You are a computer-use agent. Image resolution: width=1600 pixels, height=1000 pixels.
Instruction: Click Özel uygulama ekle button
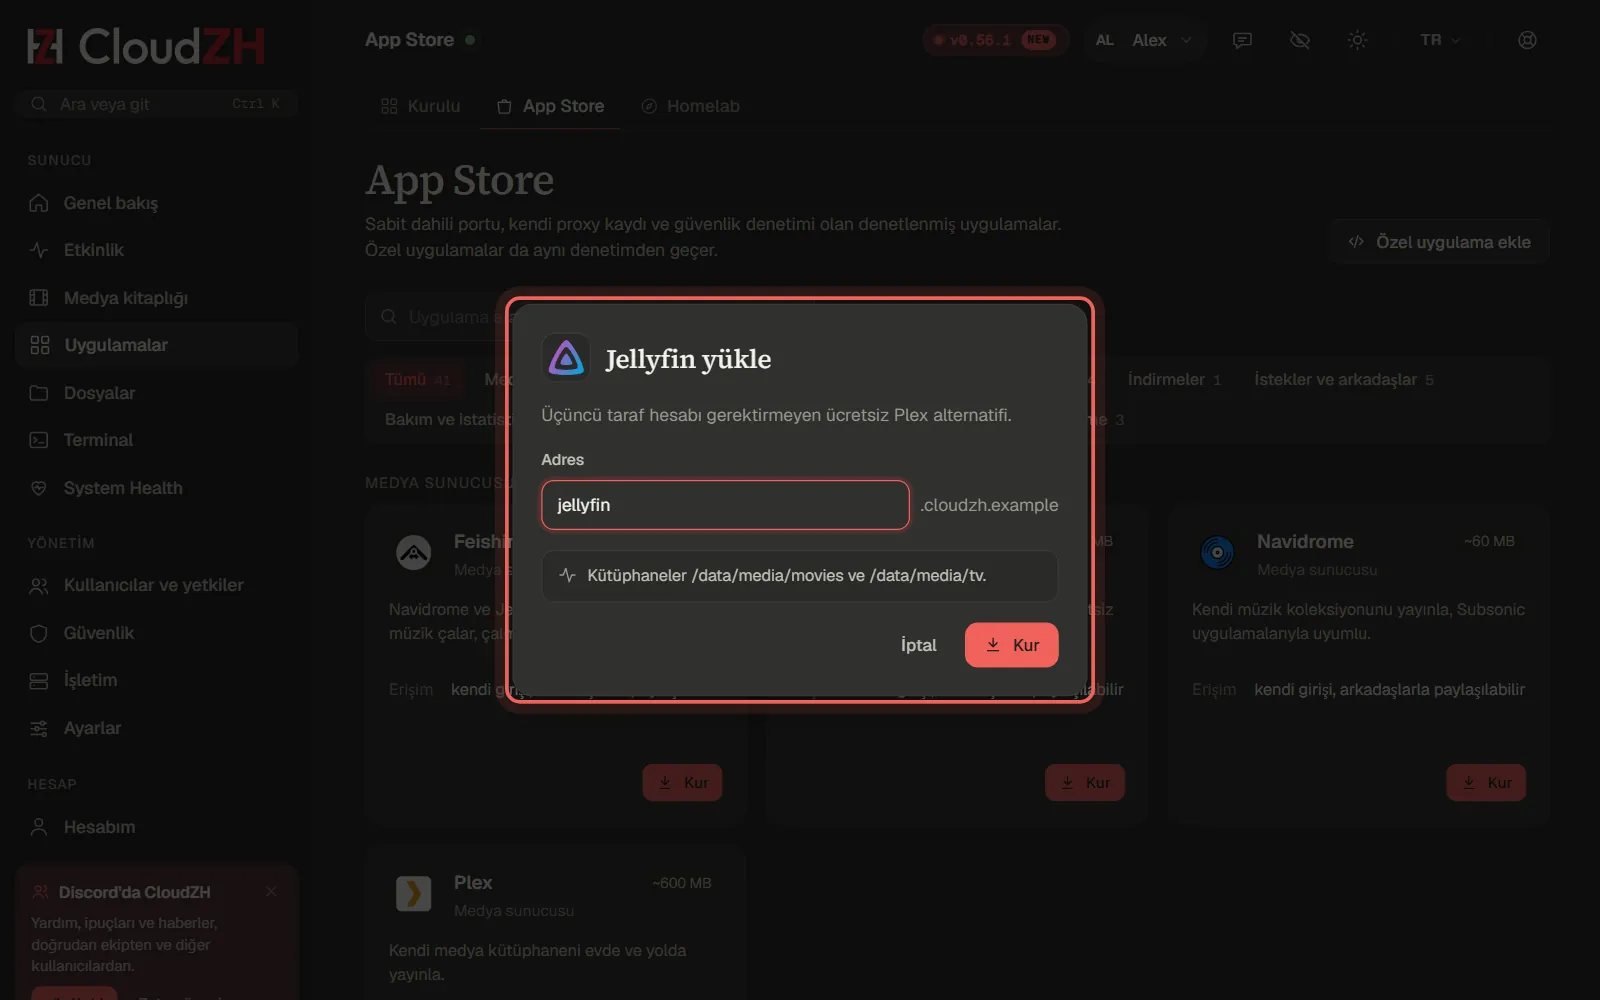pos(1439,242)
